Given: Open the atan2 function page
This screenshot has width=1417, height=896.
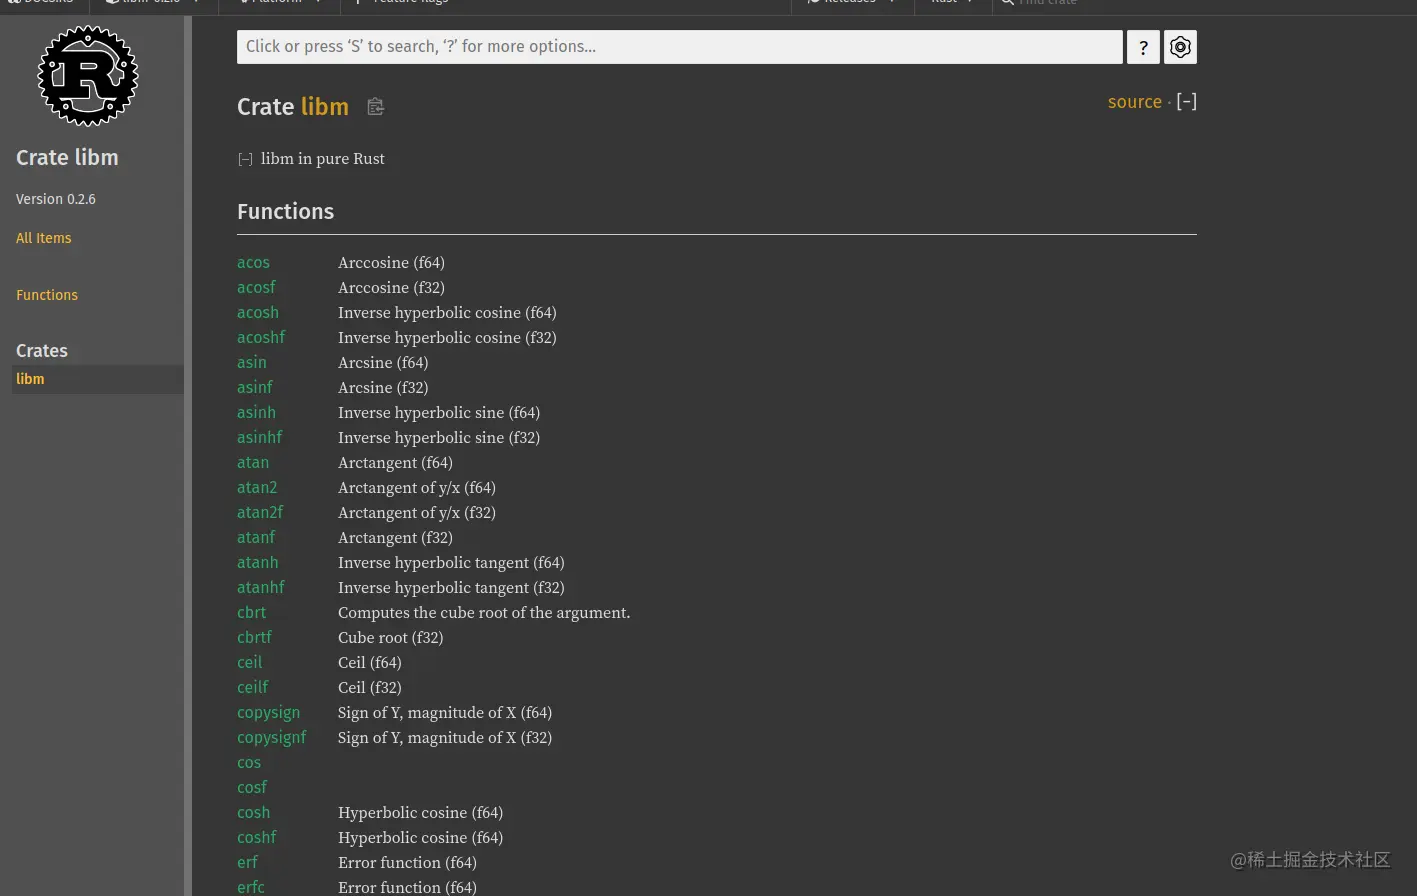Looking at the screenshot, I should (x=257, y=487).
